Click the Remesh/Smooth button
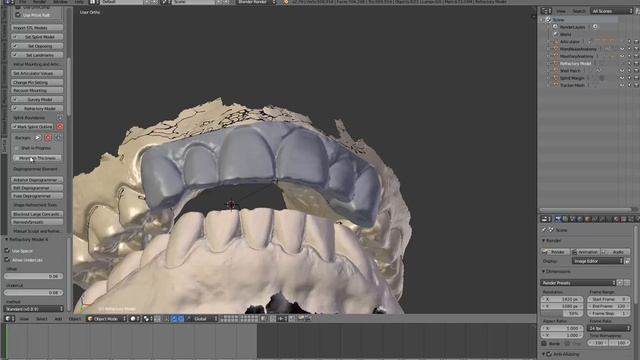640x360 pixels. (x=37, y=222)
